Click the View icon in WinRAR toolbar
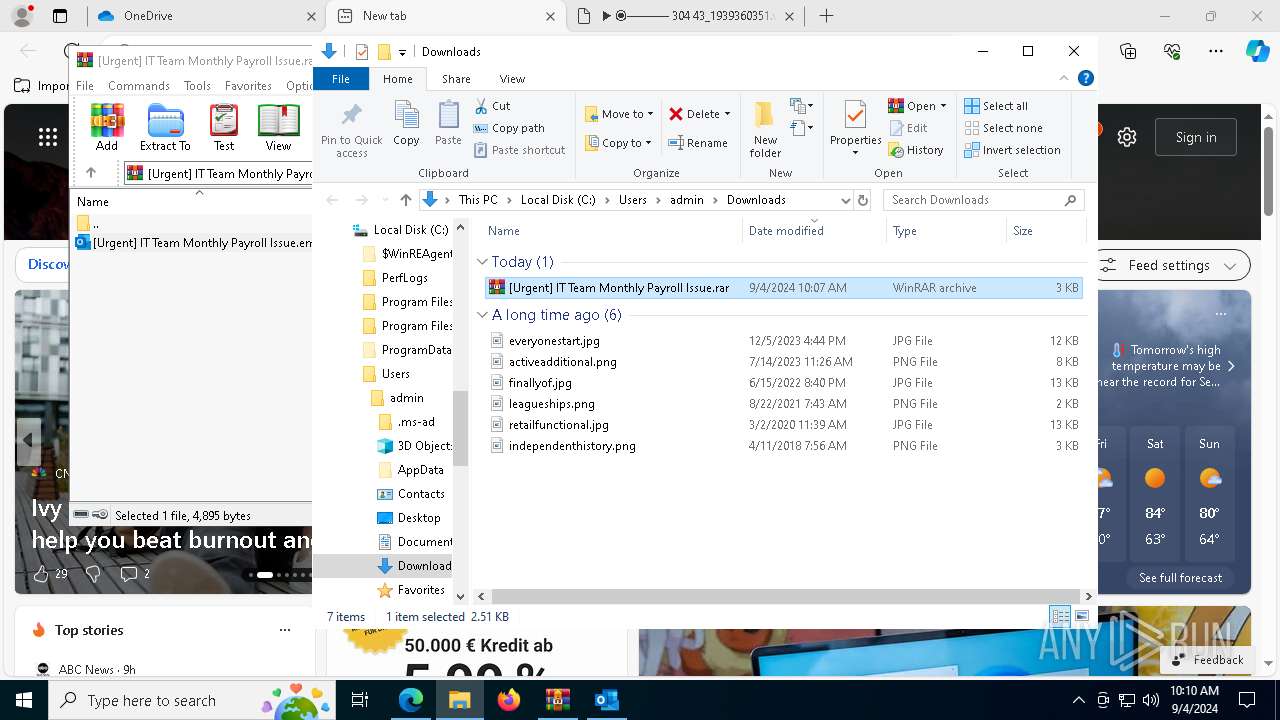Viewport: 1280px width, 720px height. click(x=278, y=128)
